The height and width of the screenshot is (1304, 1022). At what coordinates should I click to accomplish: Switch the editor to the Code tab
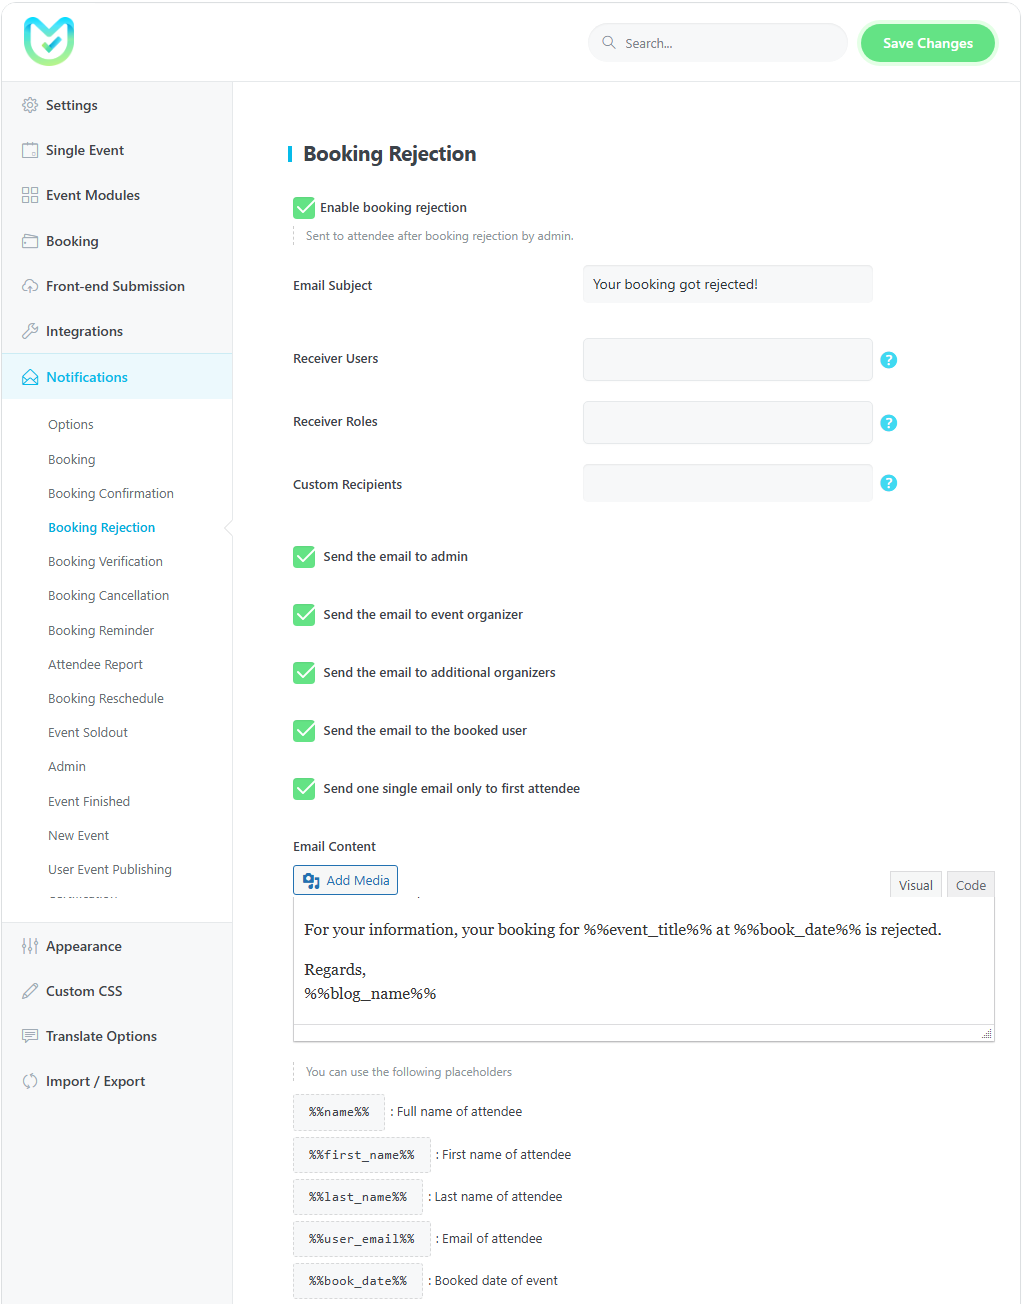click(970, 885)
